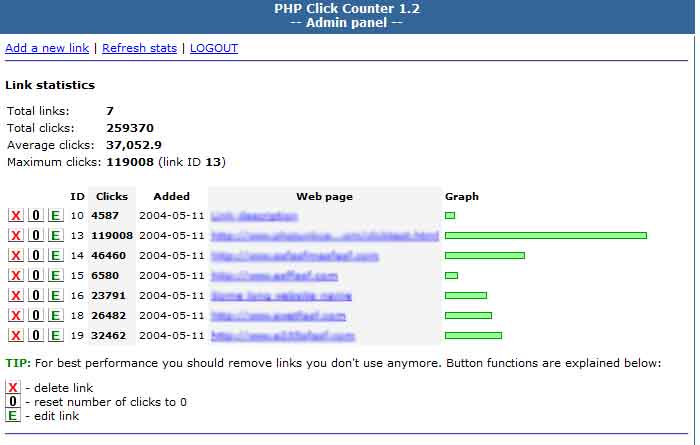Image resolution: width=700 pixels, height=445 pixels.
Task: Delete link ID 15 with red X
Action: 16,275
